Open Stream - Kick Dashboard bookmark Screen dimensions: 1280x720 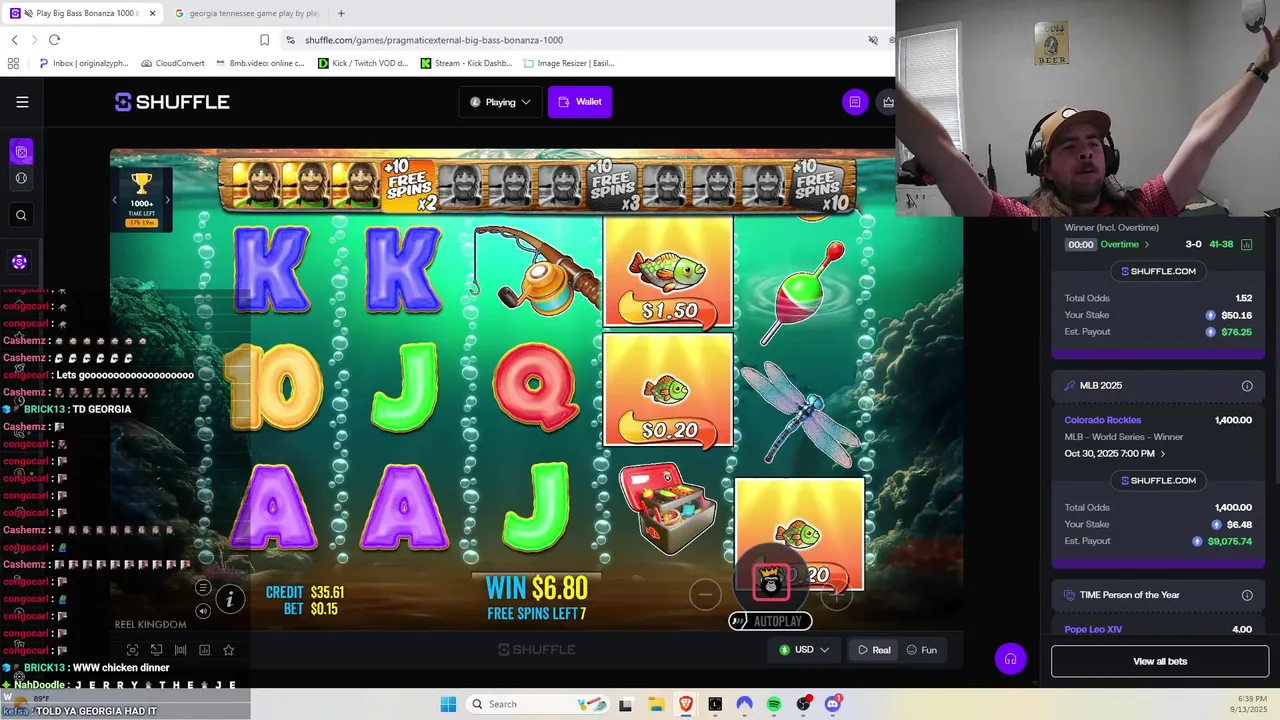coord(467,63)
